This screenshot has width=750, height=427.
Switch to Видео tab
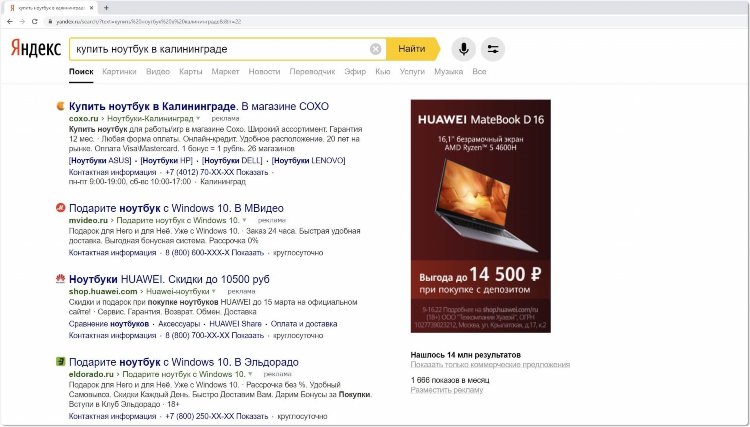(x=158, y=71)
